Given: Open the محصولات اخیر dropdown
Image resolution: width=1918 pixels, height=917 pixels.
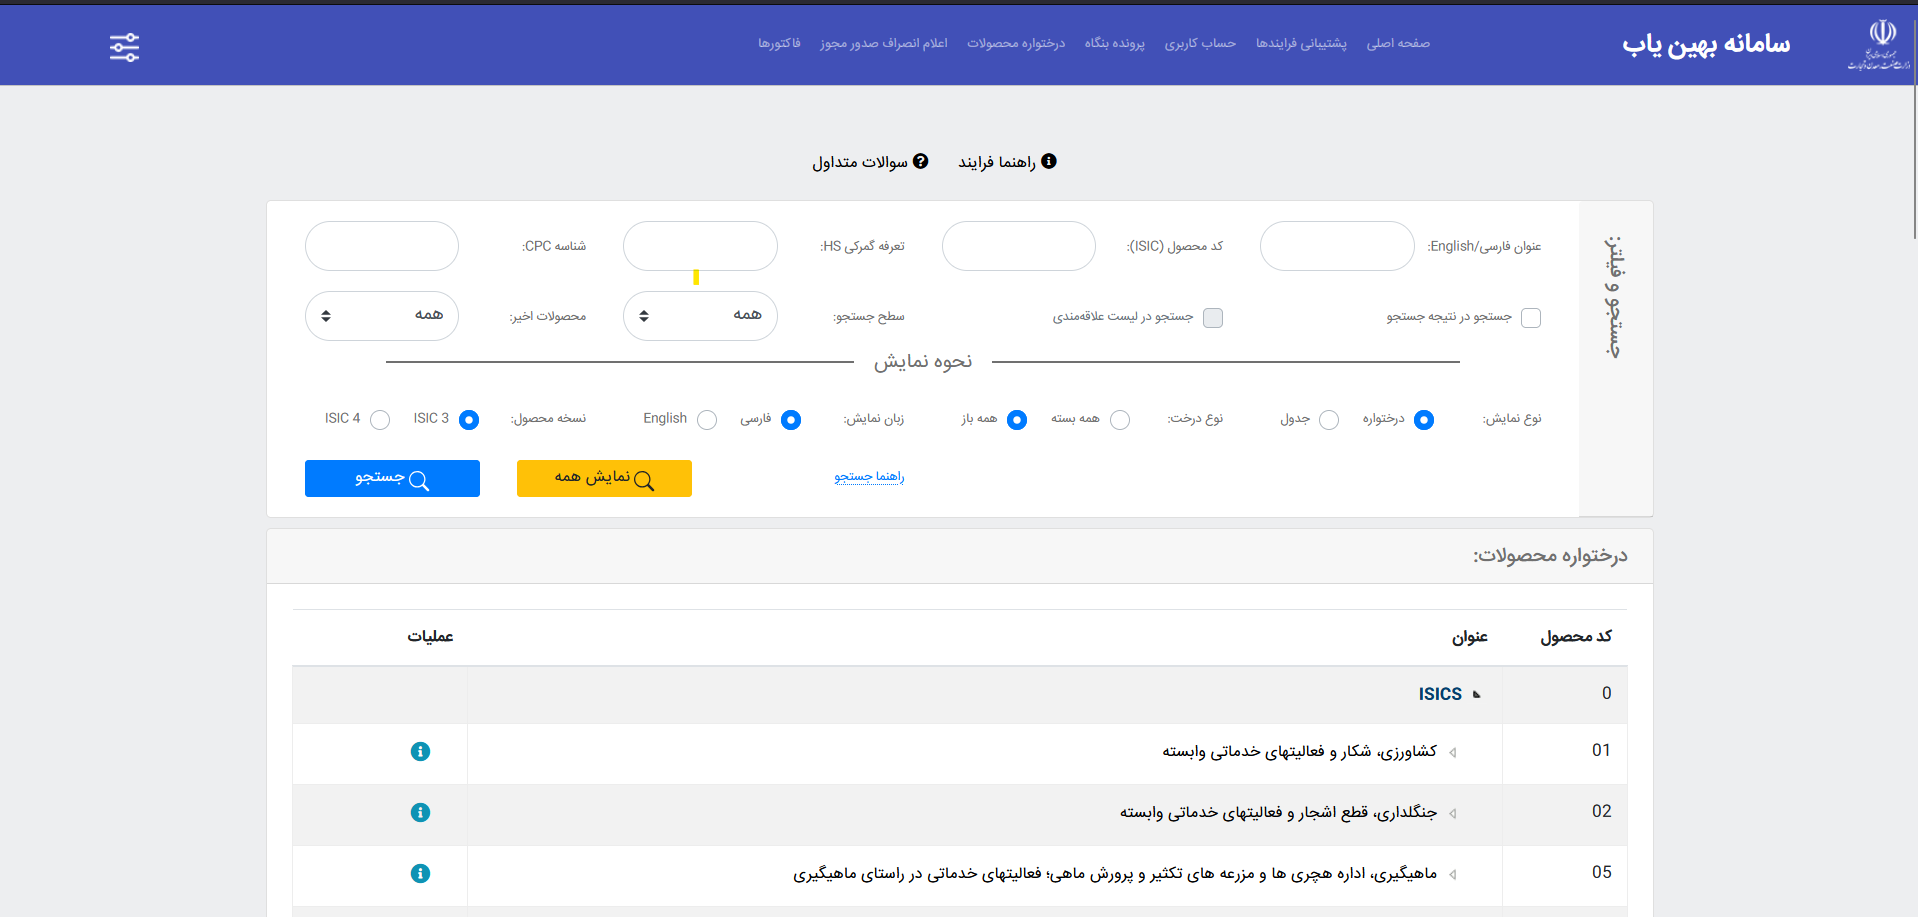Looking at the screenshot, I should click(x=381, y=316).
